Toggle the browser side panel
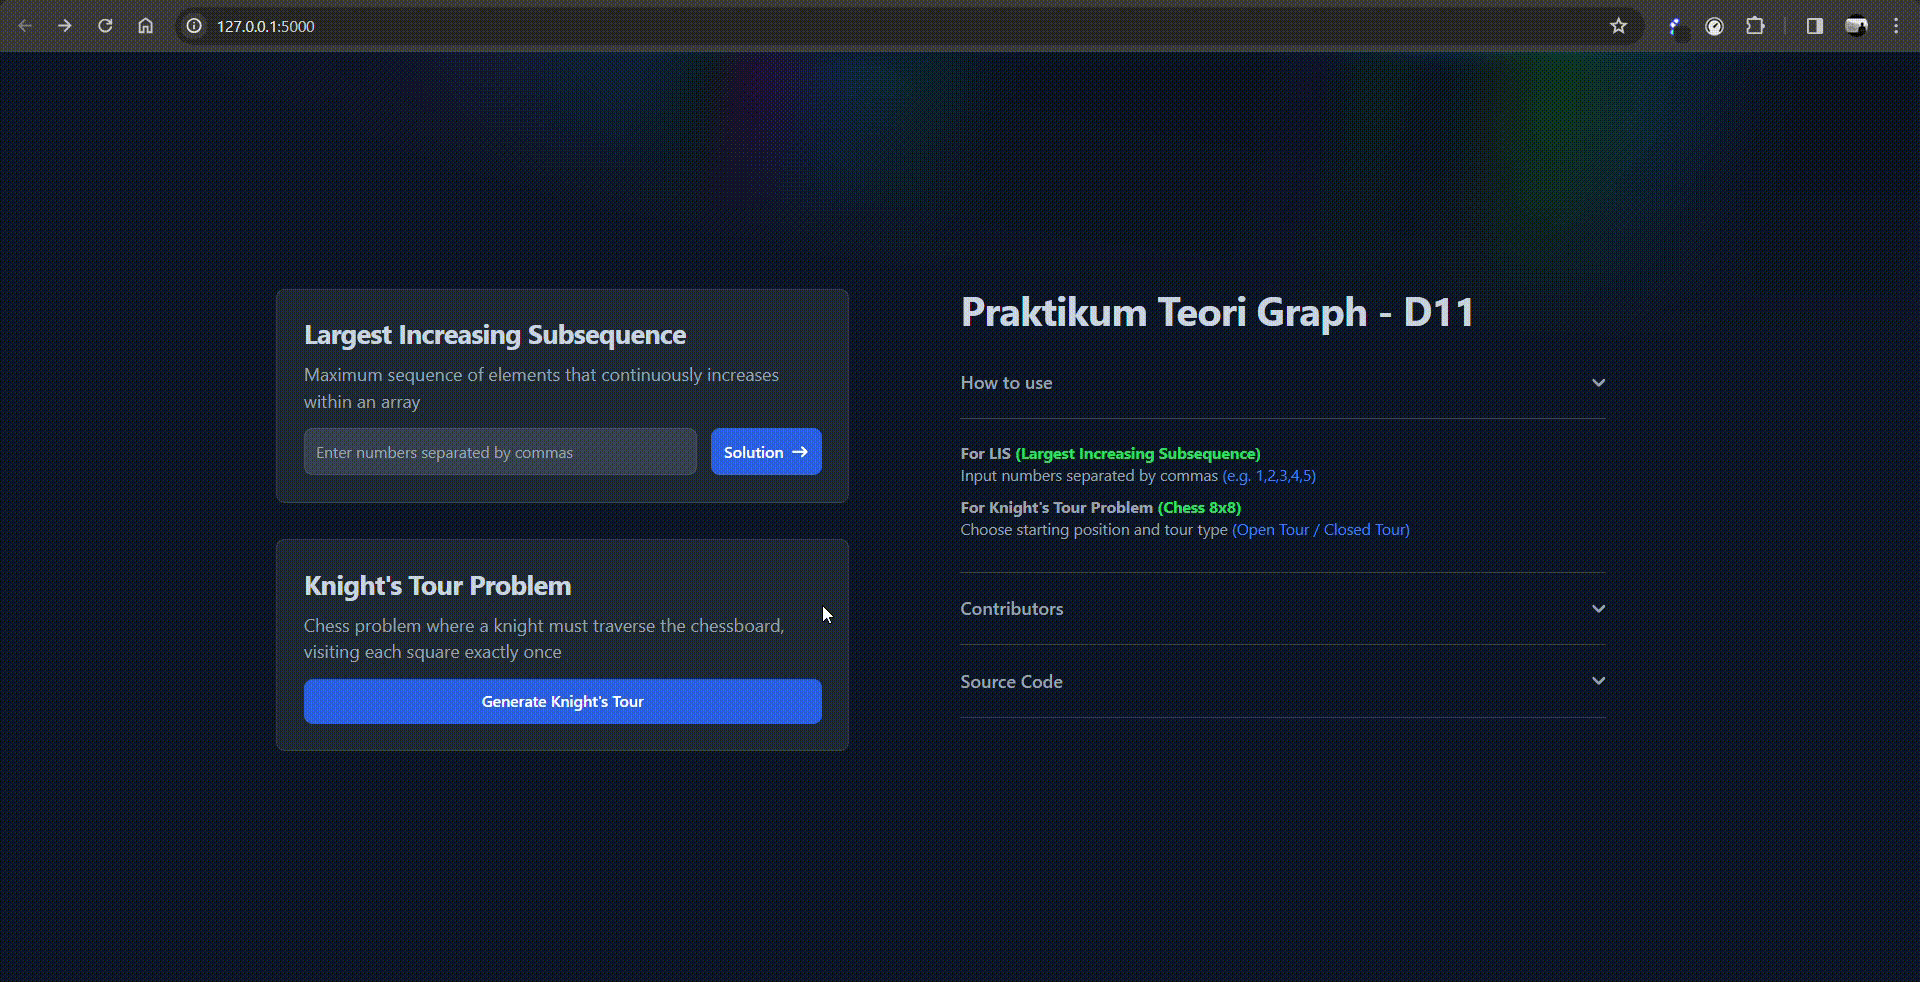This screenshot has height=982, width=1920. [x=1814, y=26]
